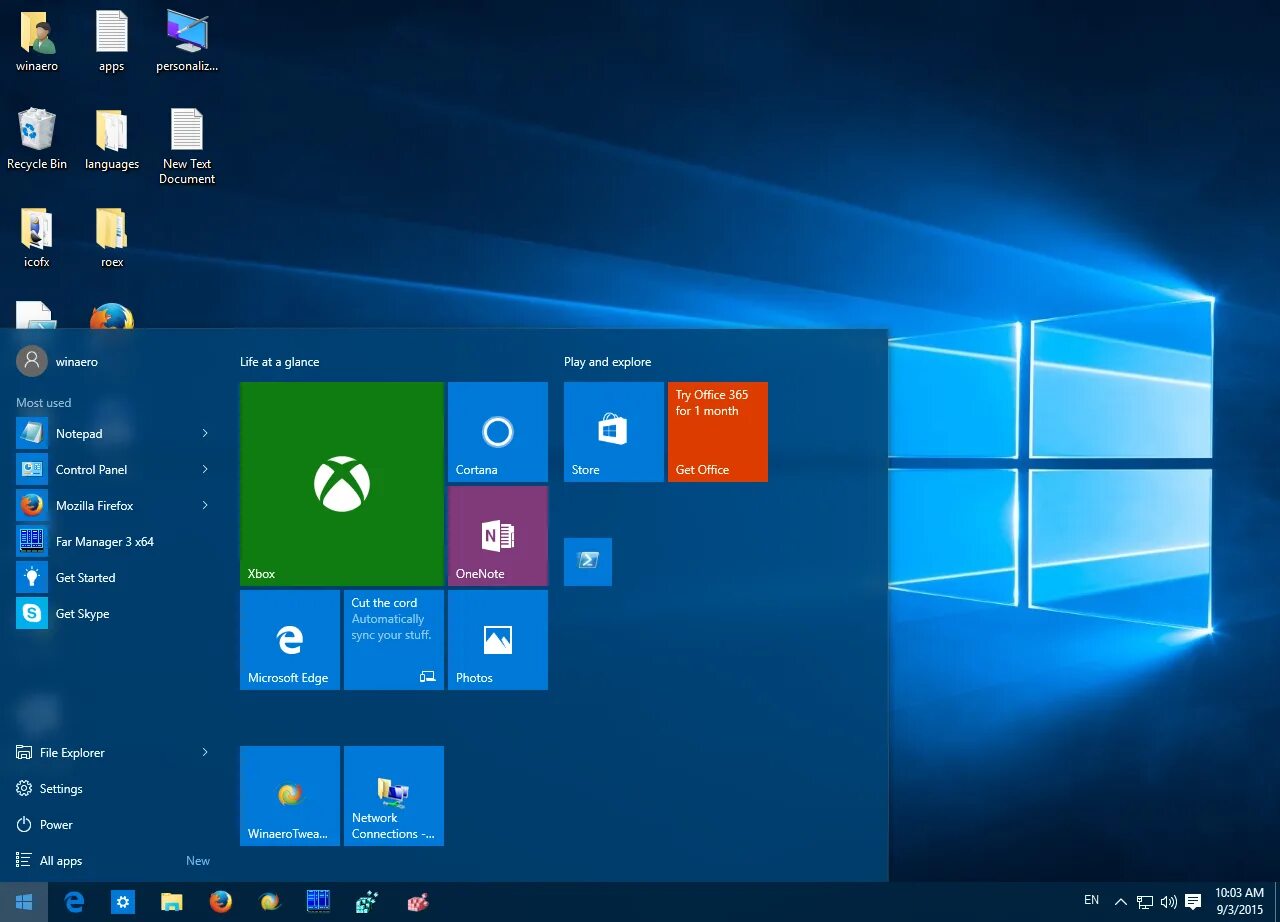
Task: Open File Explorer on the taskbar
Action: 172,902
